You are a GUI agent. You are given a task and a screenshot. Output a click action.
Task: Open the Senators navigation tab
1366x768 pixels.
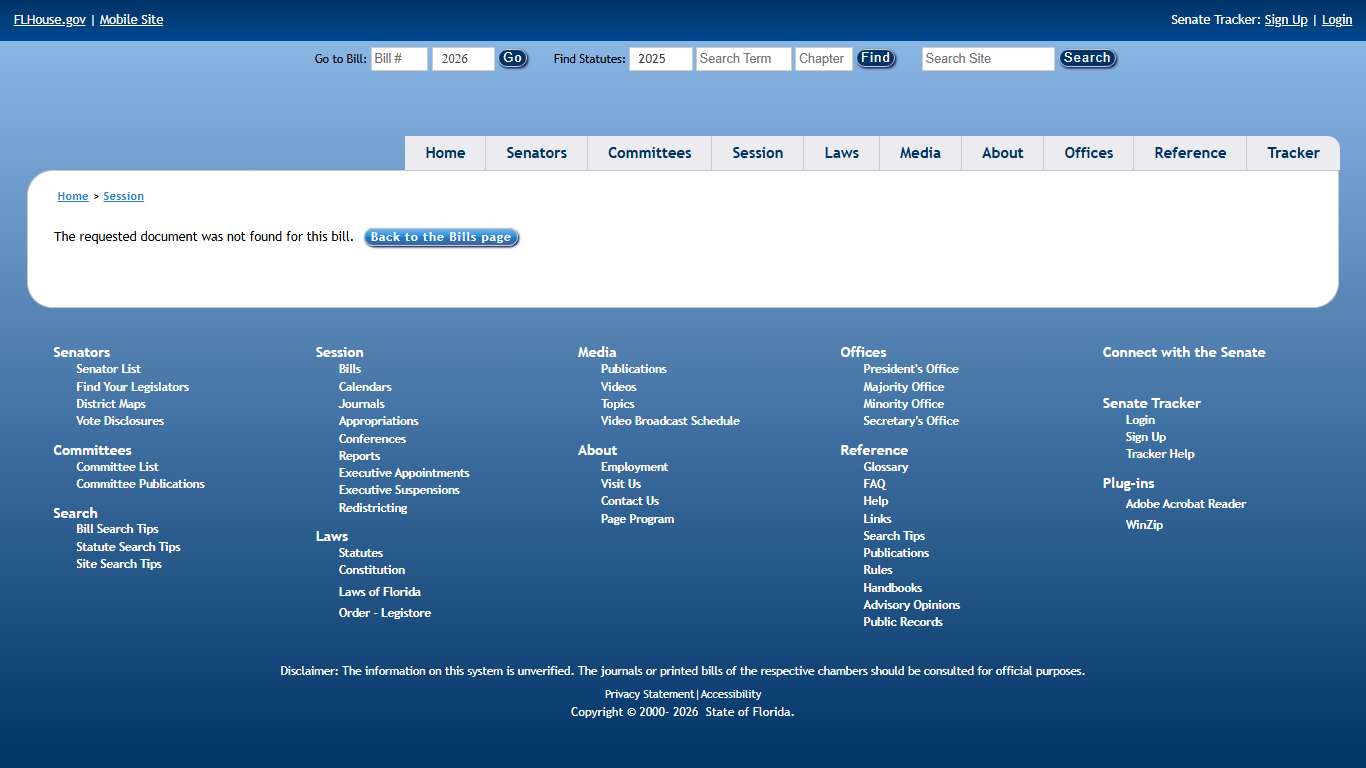tap(536, 153)
